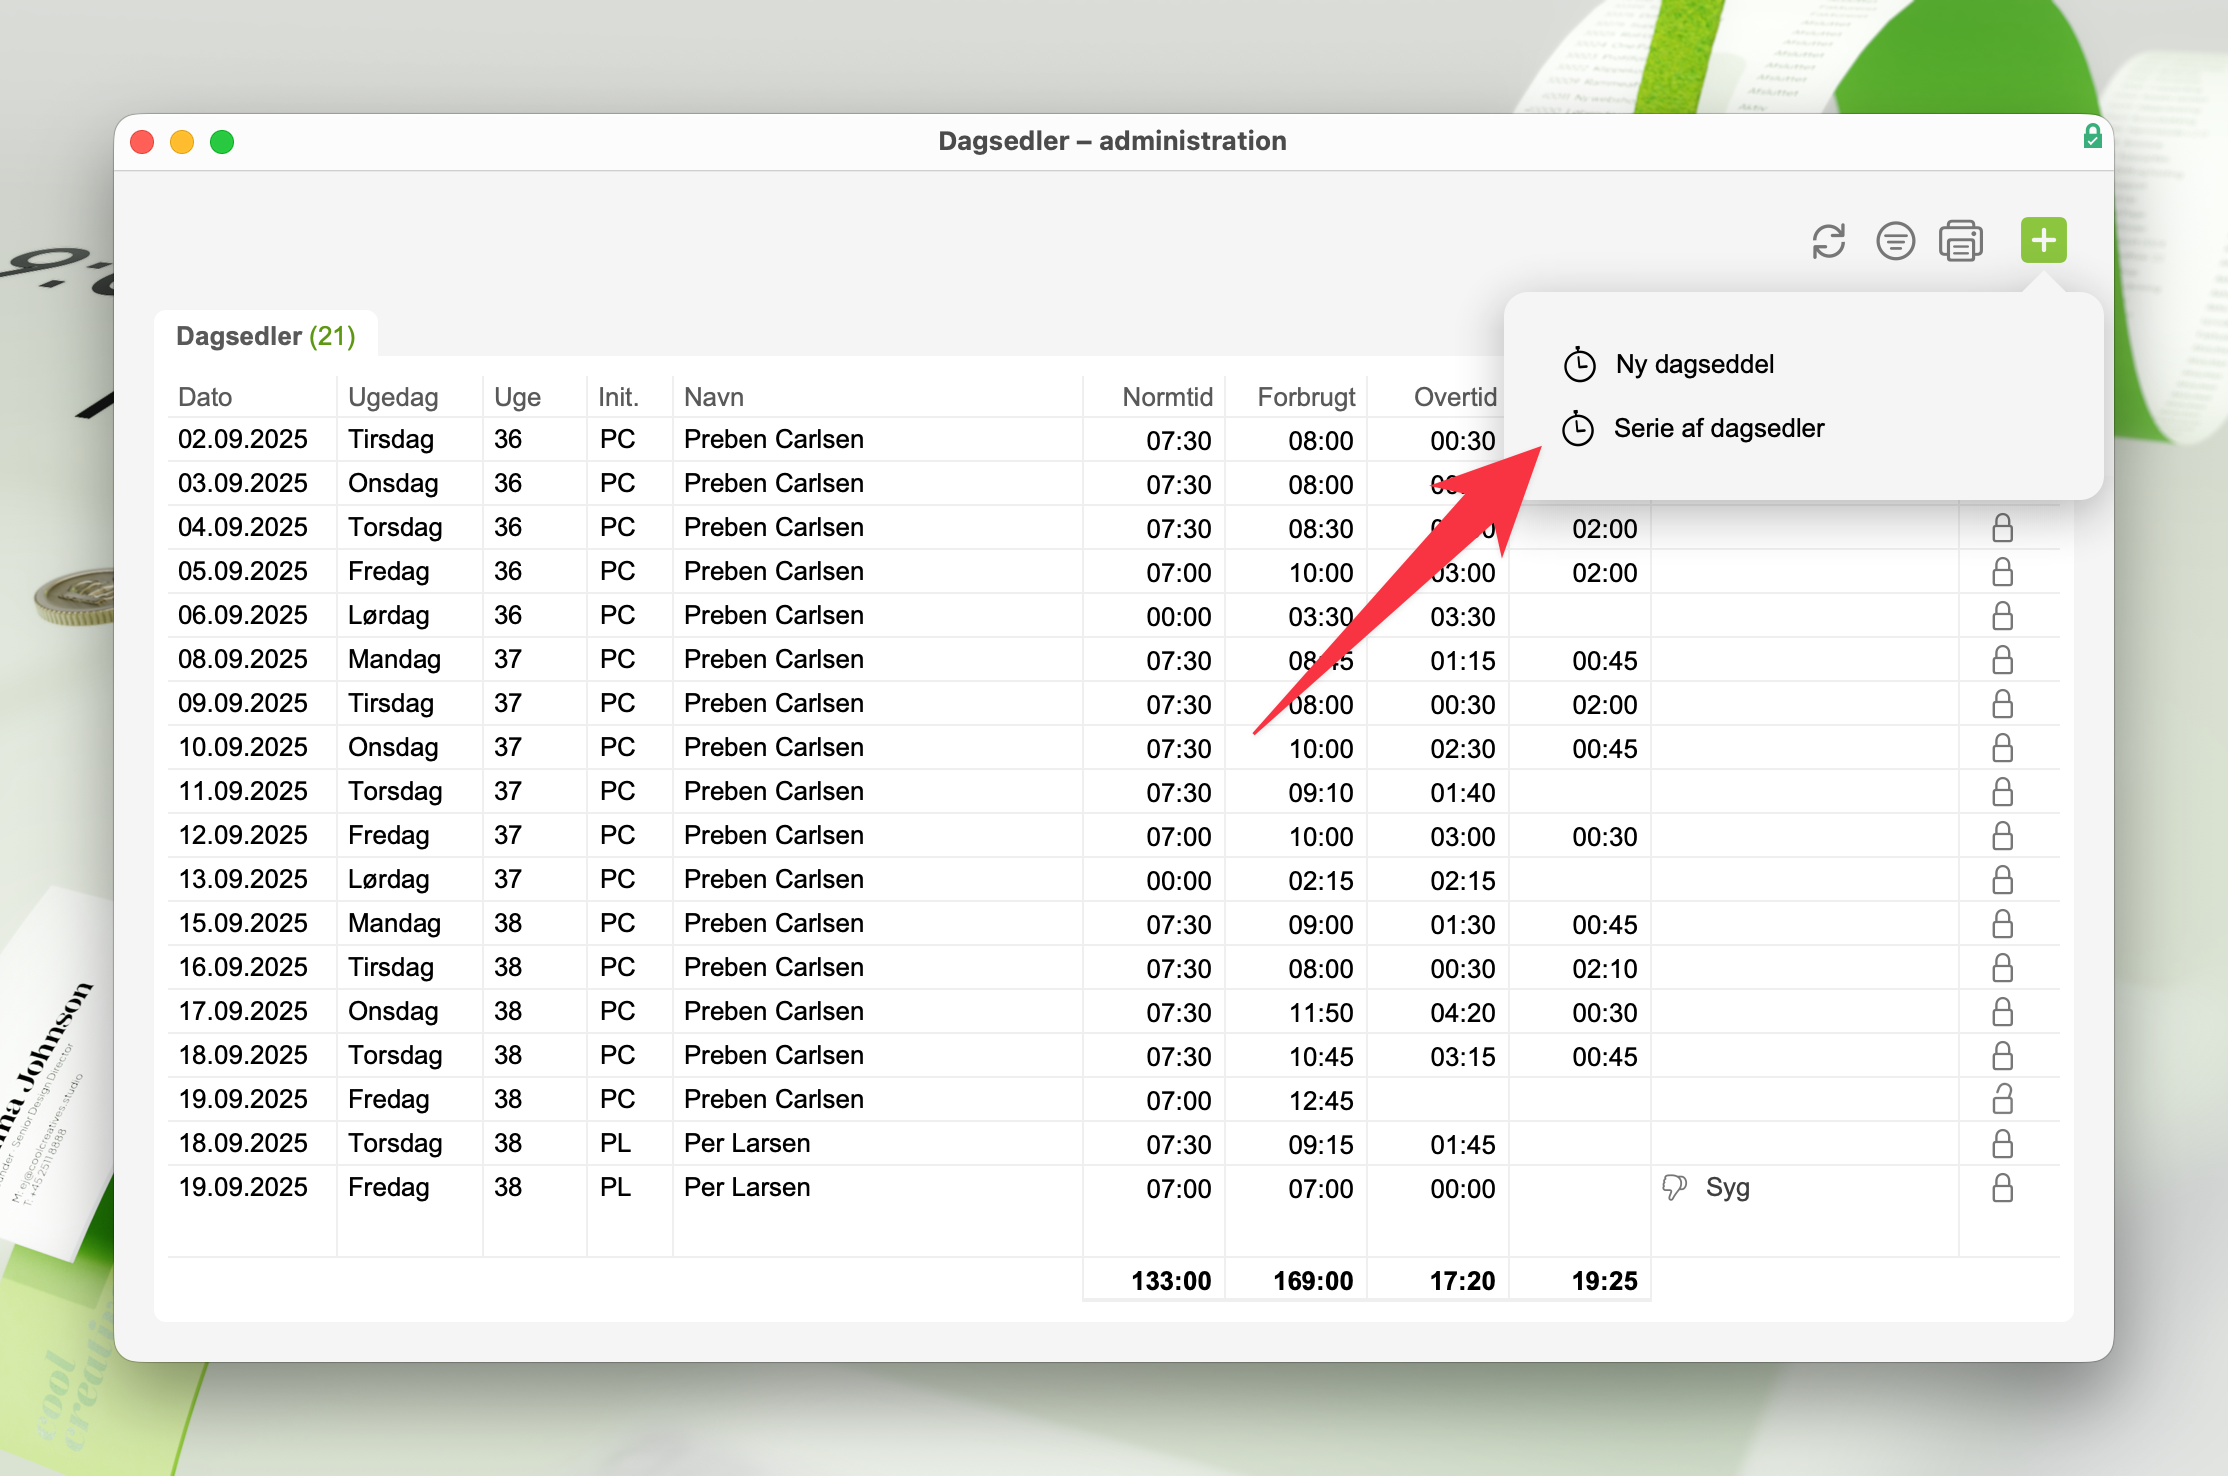Click the clock icon beside Ny dagseddel

(x=1579, y=365)
